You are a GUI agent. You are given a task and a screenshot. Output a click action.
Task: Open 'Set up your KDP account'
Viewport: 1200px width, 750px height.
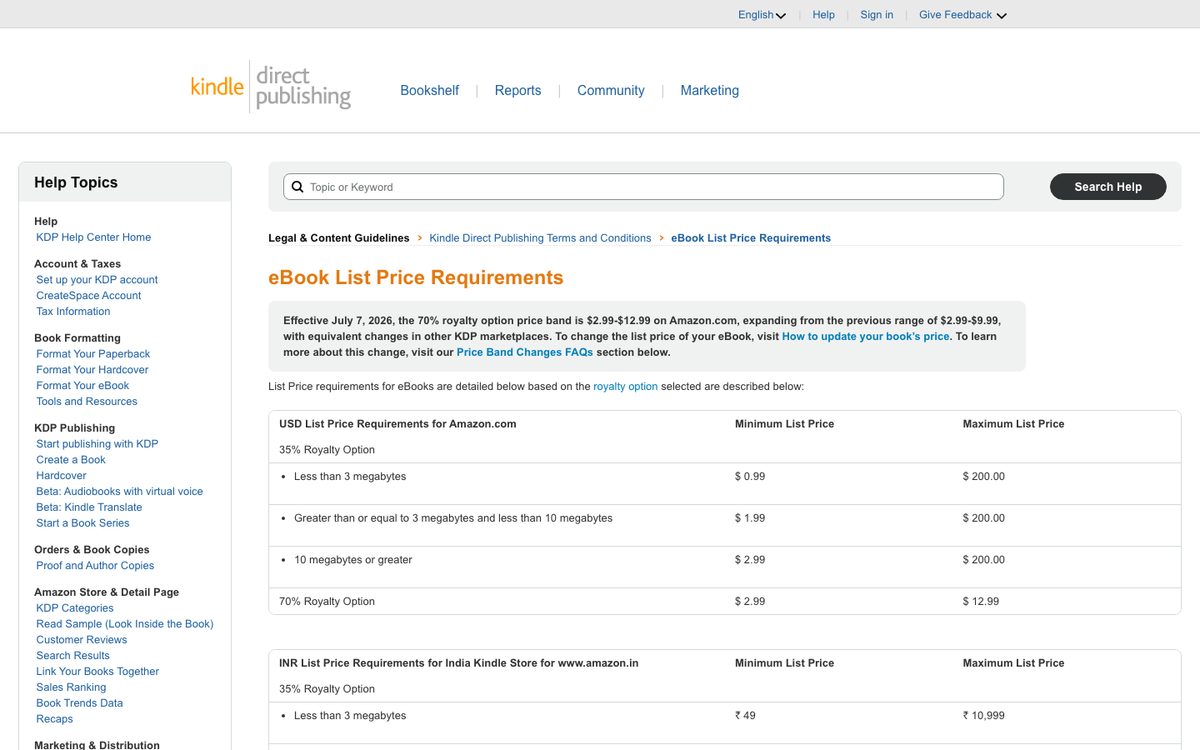coord(97,280)
